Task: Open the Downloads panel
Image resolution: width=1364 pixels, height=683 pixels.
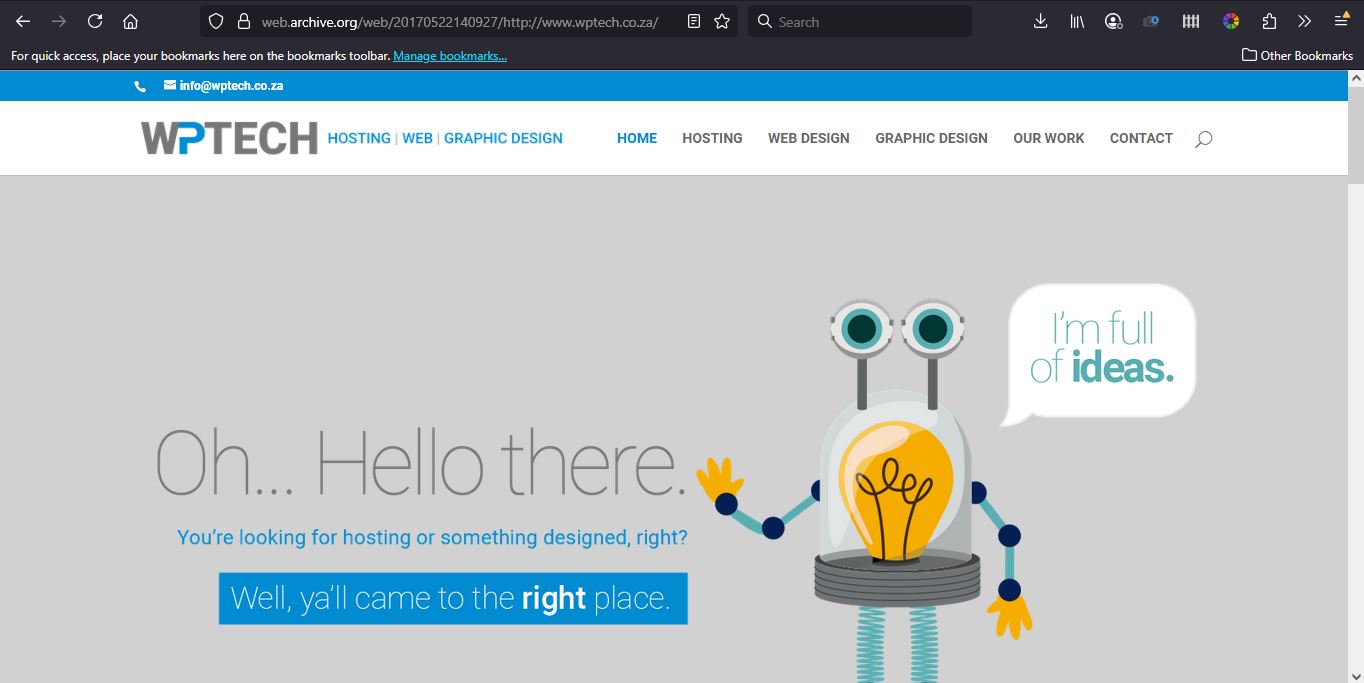Action: [x=1040, y=21]
